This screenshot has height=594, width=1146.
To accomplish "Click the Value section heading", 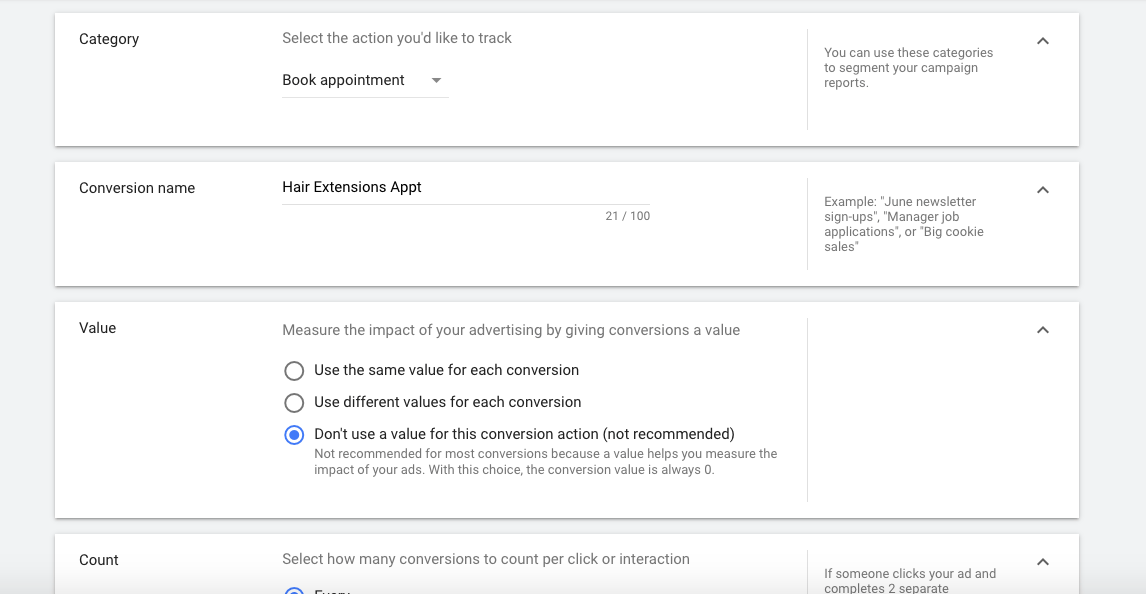I will (x=97, y=328).
